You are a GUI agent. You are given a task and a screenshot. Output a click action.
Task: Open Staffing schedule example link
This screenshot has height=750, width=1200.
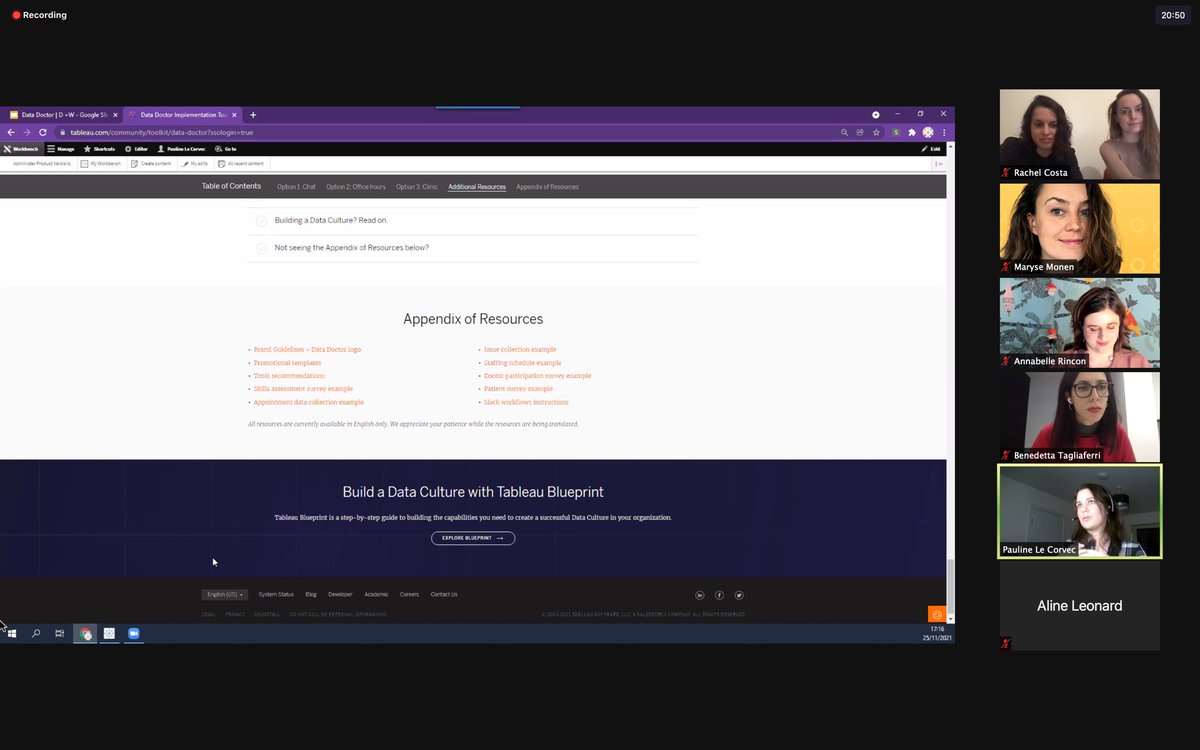tap(523, 363)
